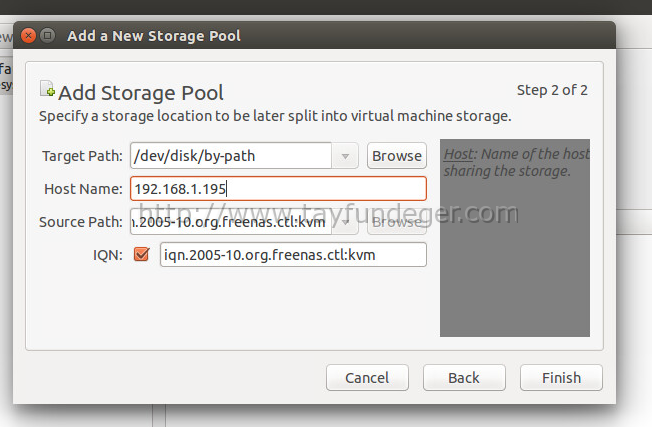This screenshot has width=652, height=427.
Task: Cancel the storage pool wizard
Action: [x=367, y=378]
